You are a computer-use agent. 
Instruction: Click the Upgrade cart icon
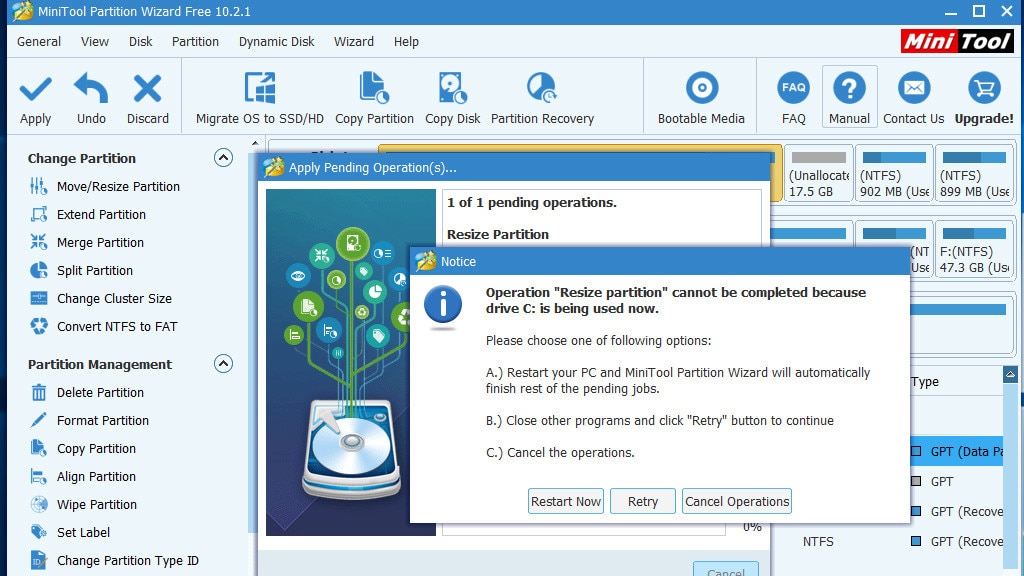point(984,88)
